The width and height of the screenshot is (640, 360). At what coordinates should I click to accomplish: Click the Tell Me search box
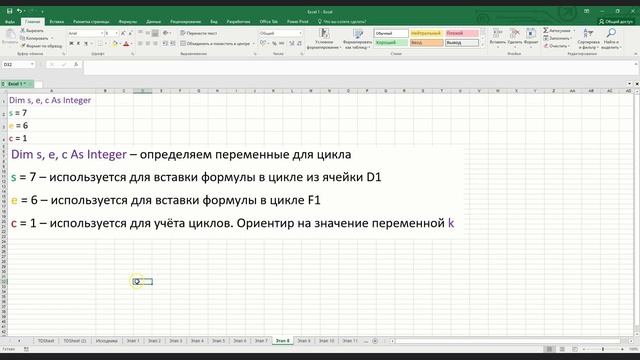coord(342,22)
